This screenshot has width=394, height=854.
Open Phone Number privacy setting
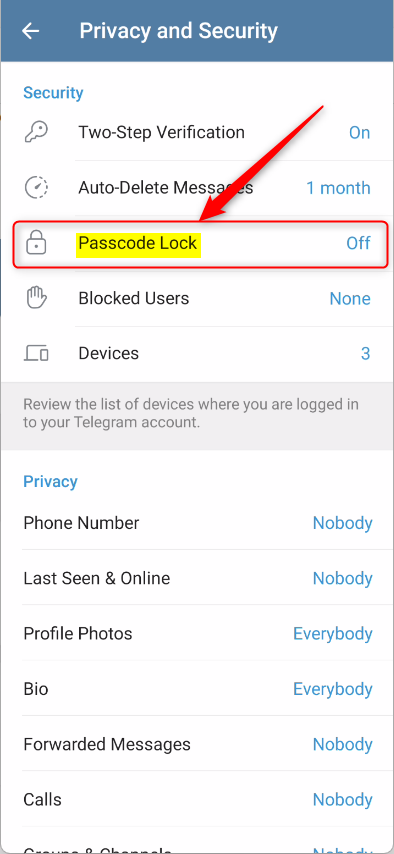(197, 523)
